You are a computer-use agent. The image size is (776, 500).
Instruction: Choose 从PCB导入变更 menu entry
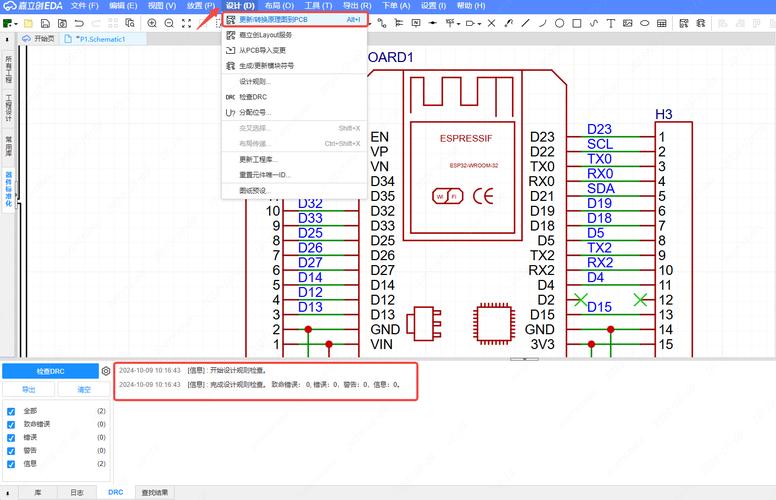(x=294, y=50)
